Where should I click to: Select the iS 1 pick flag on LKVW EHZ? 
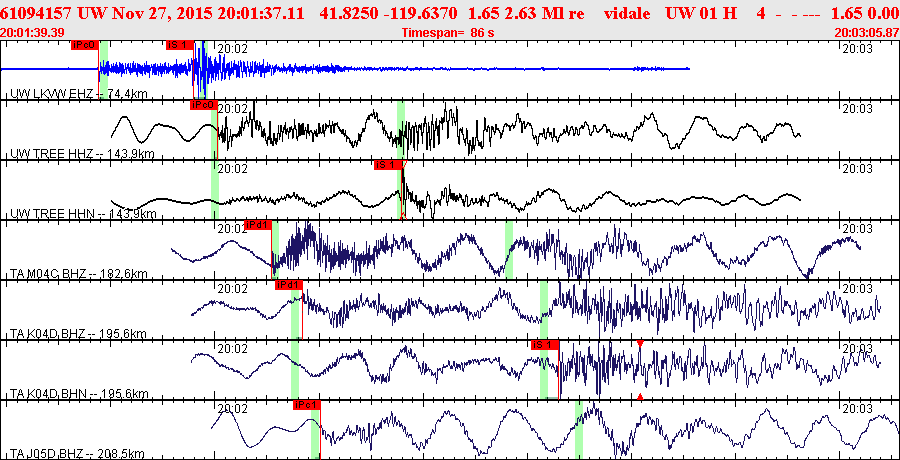tap(178, 45)
